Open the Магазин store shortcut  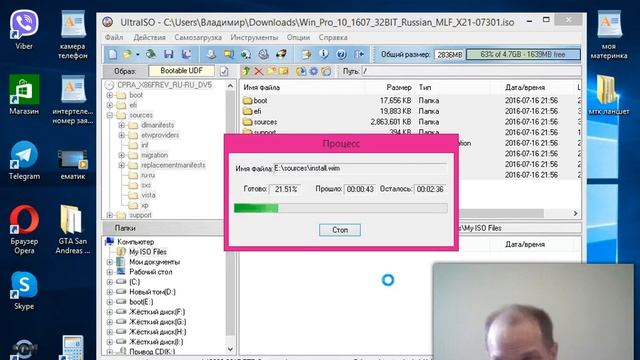[24, 95]
